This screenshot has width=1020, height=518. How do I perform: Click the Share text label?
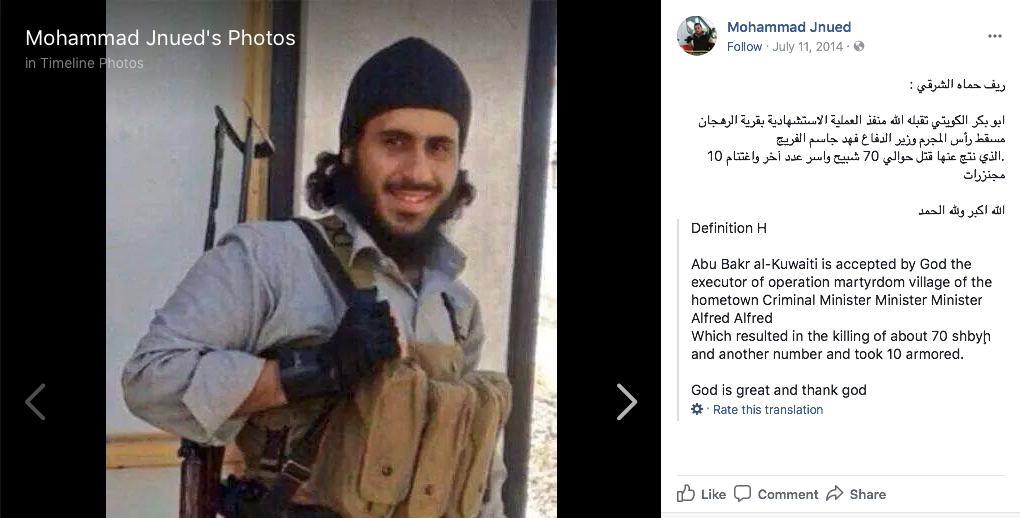click(867, 495)
